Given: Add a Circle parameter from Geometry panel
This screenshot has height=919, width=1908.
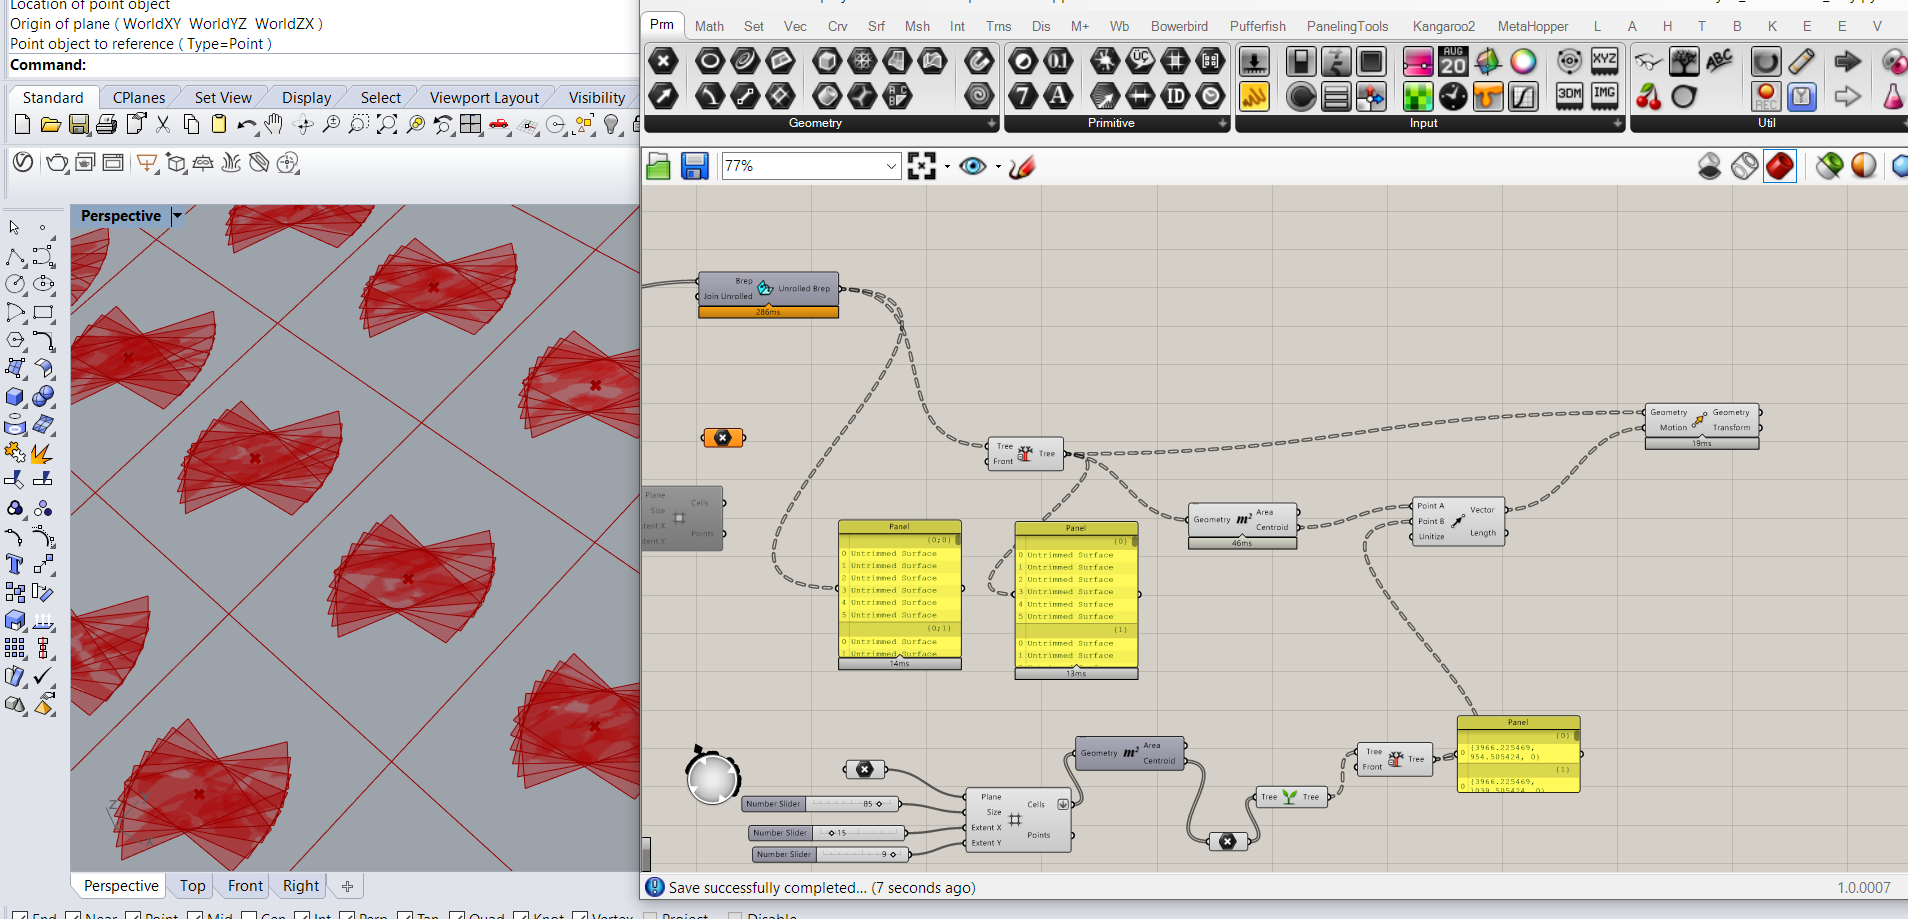Looking at the screenshot, I should click(x=709, y=61).
